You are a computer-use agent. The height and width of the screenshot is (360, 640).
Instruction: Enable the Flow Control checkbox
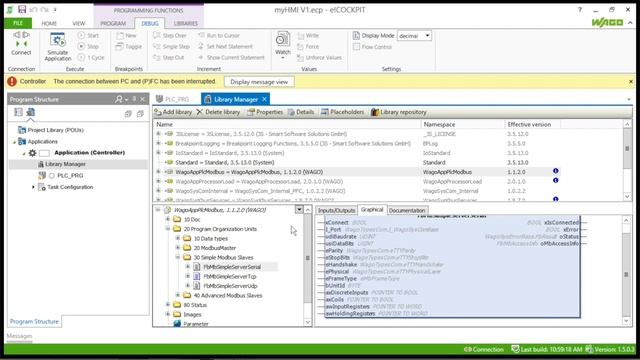click(x=356, y=47)
